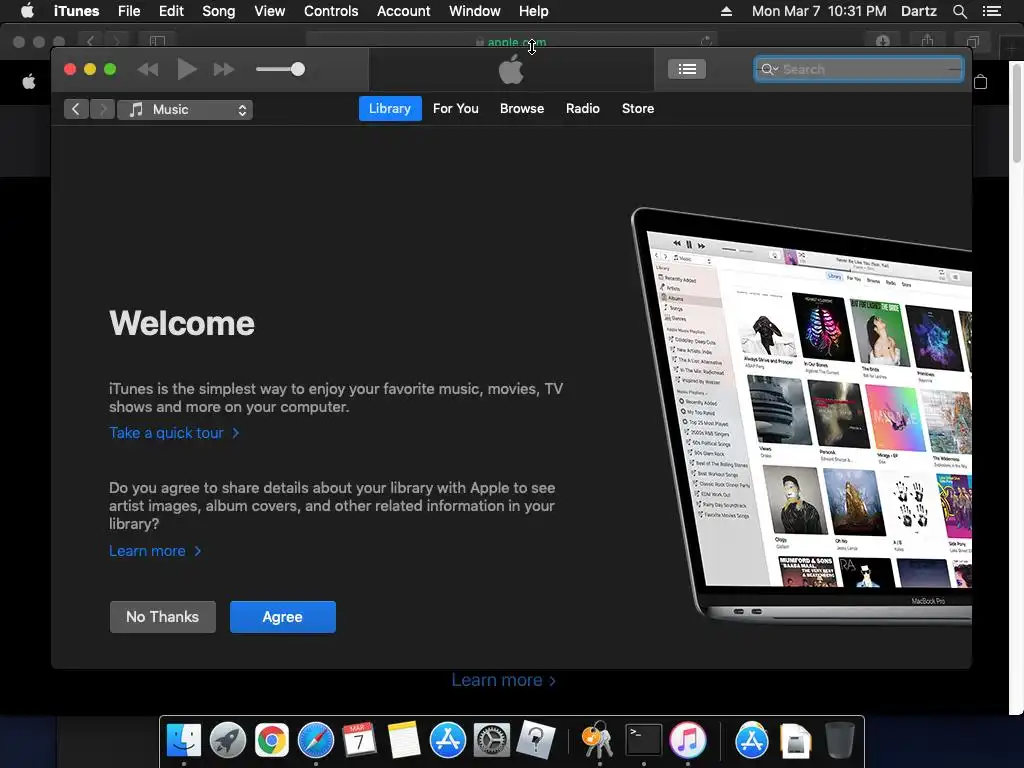Click the Apple logo on Safari page
Viewport: 1024px width, 768px height.
29,82
